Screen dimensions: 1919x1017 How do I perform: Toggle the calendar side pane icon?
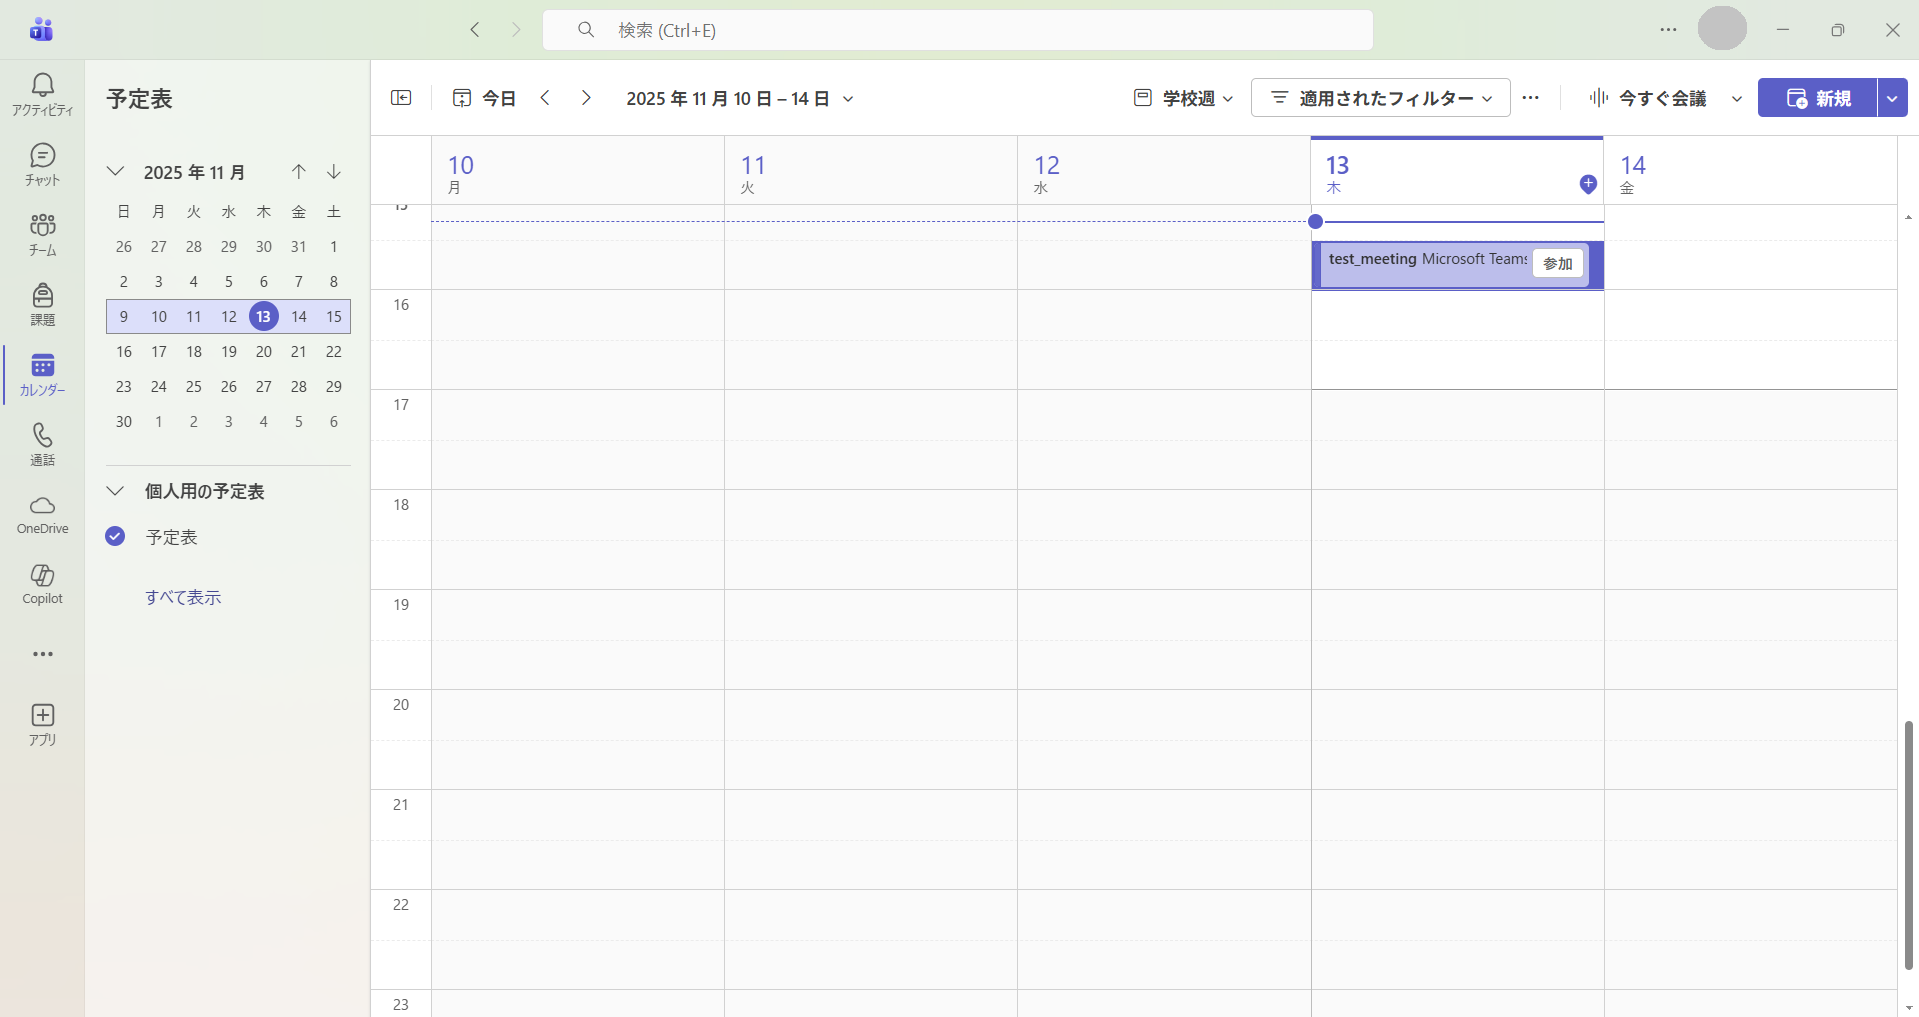pos(401,98)
